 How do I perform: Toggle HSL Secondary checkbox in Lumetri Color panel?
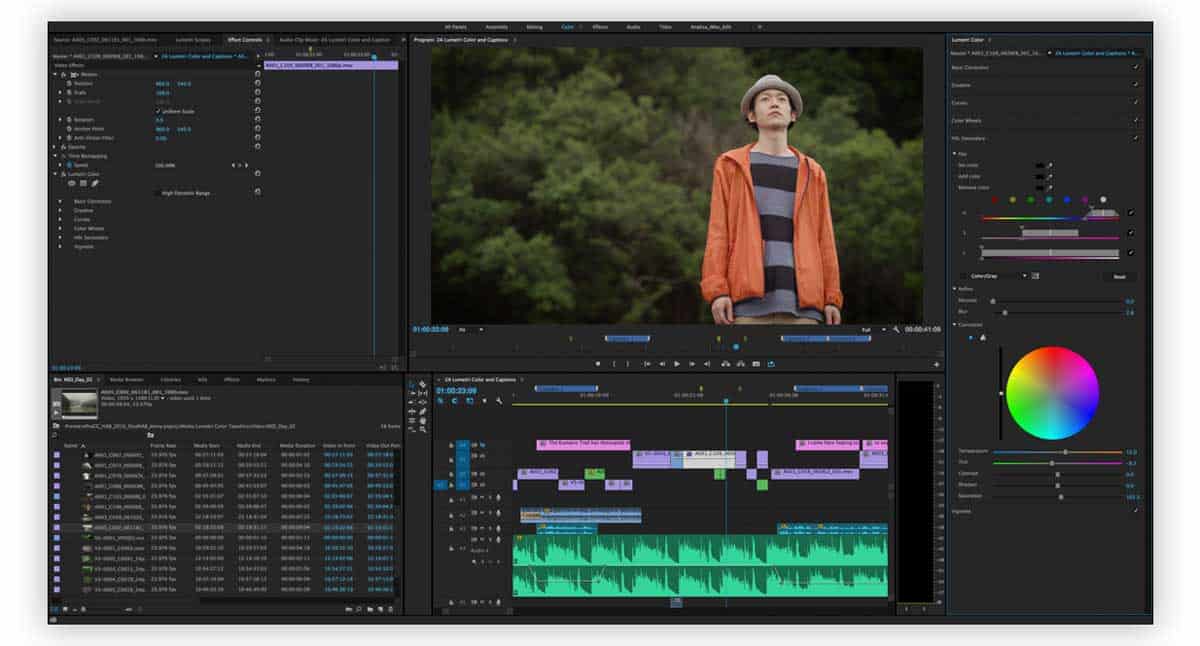point(1136,138)
